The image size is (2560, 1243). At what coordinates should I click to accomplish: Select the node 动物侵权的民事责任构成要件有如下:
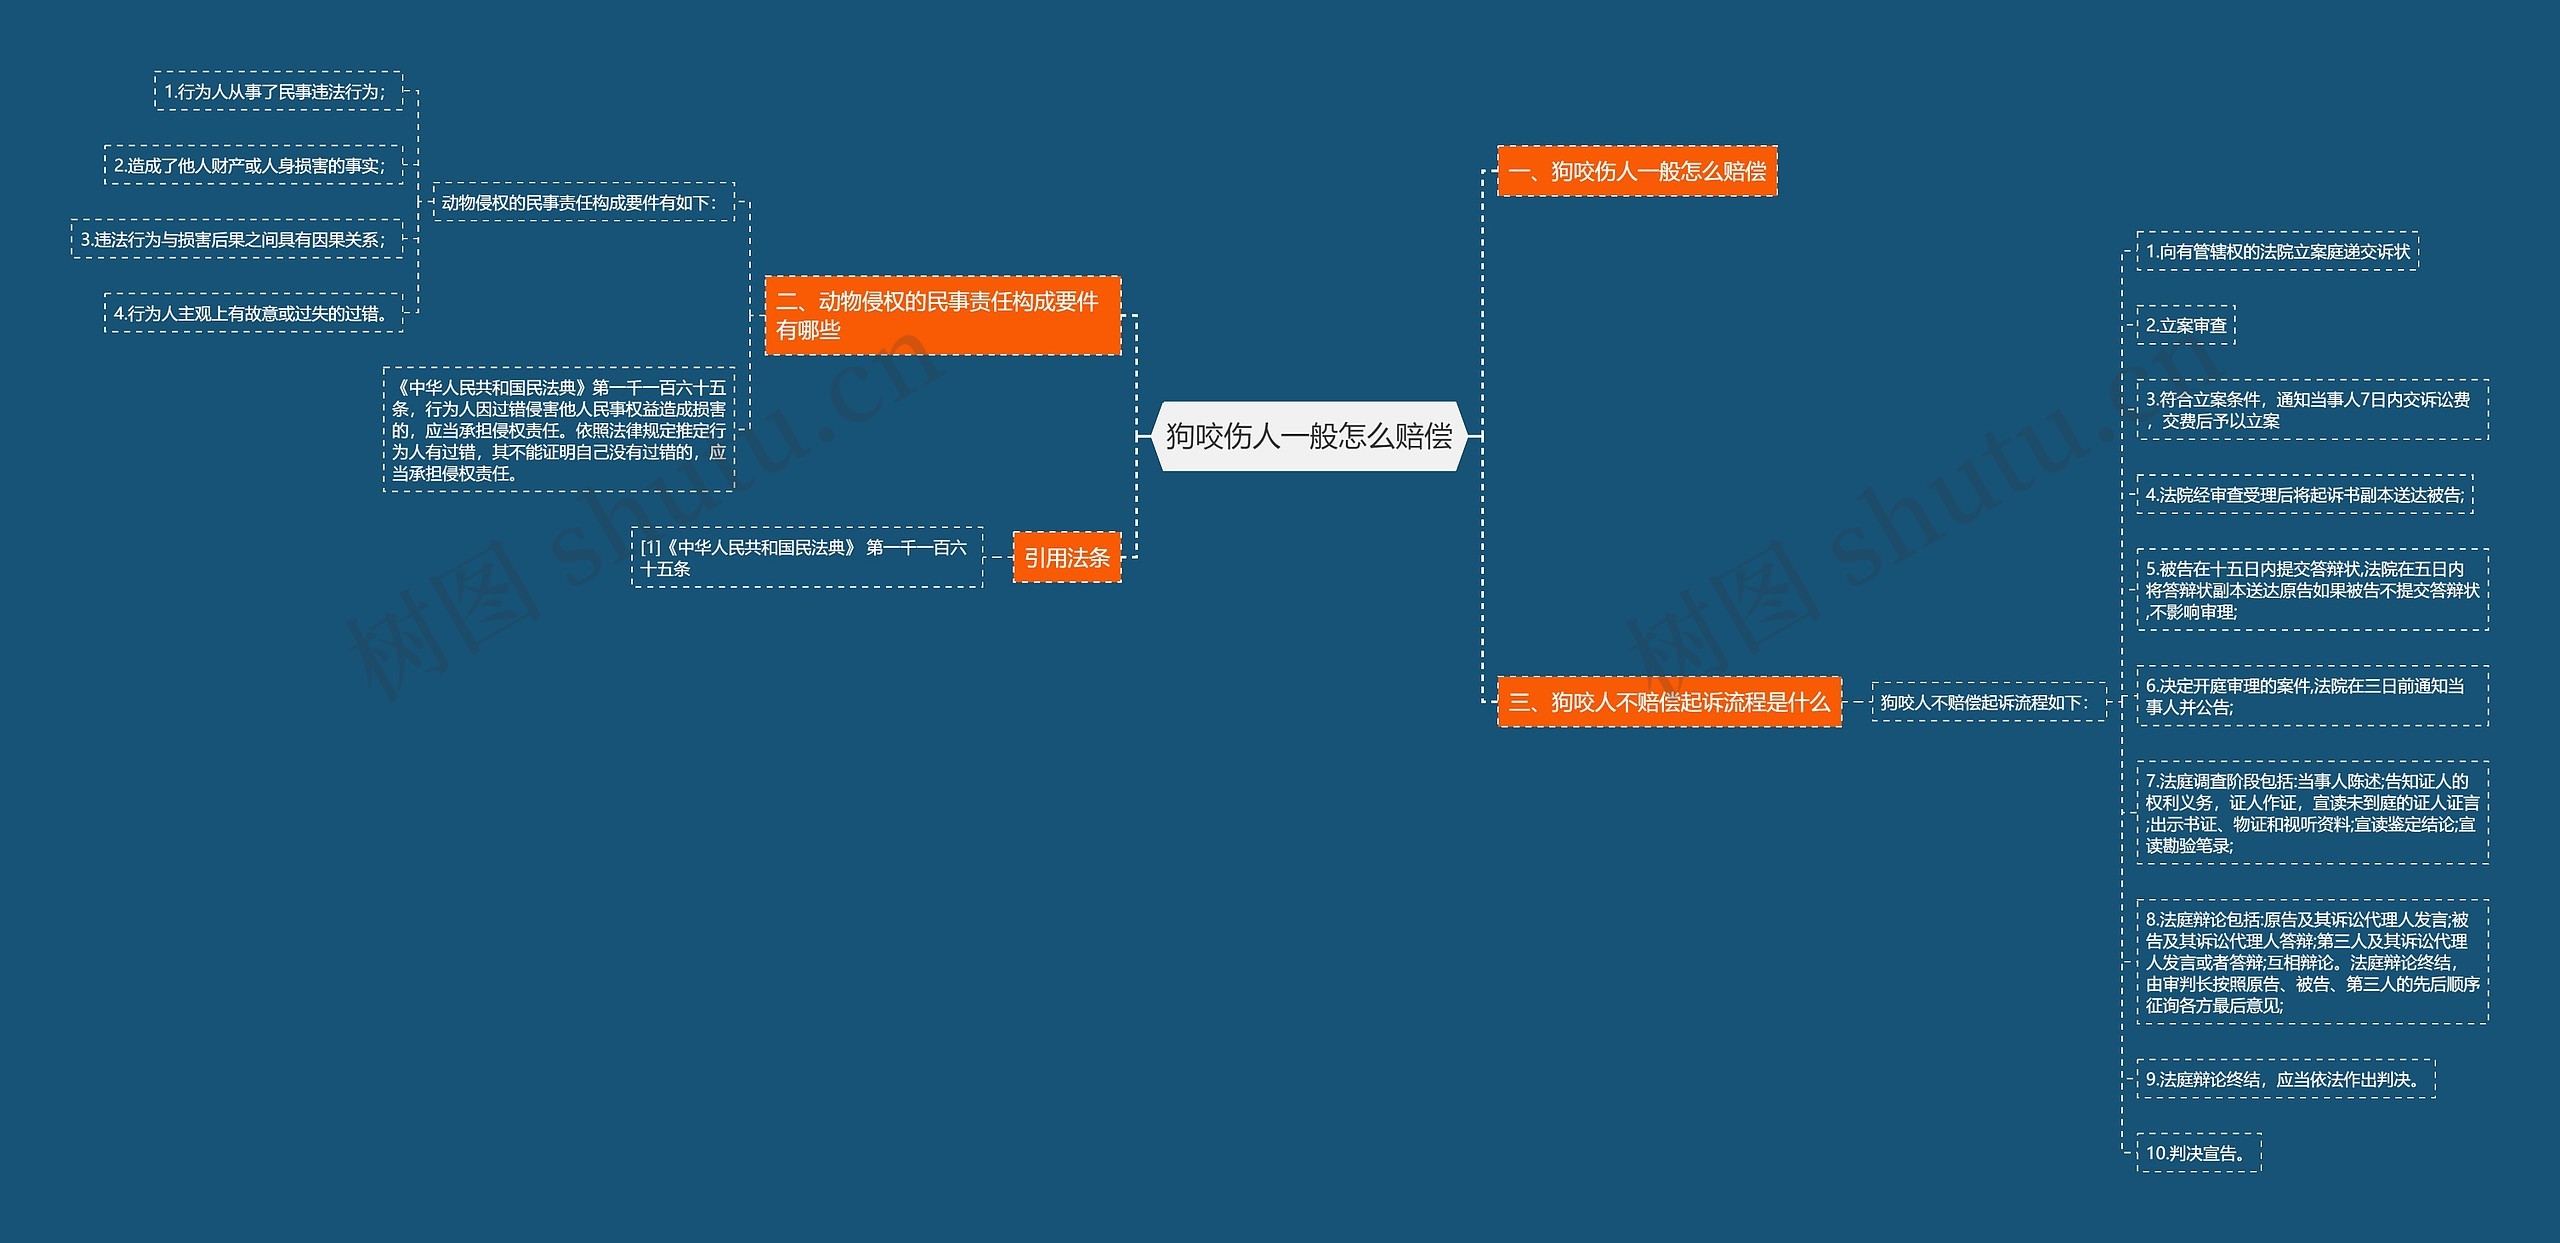coord(583,202)
